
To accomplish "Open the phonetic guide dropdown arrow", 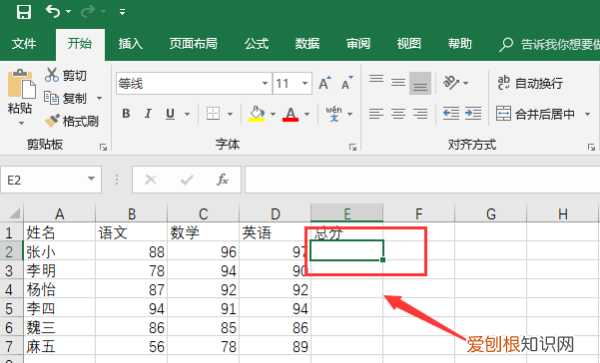I will click(350, 114).
